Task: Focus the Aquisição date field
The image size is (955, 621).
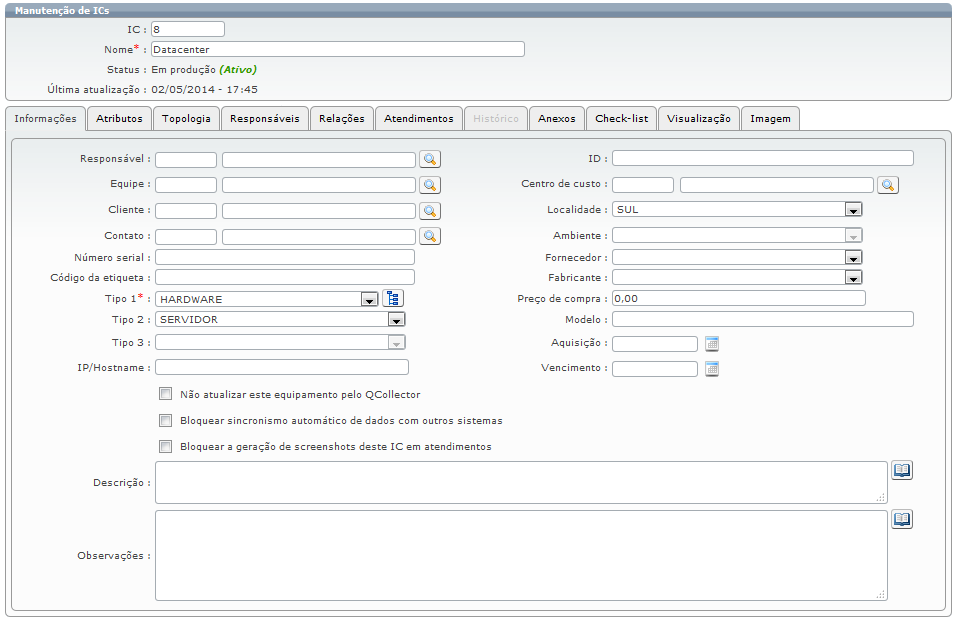Action: click(x=655, y=344)
